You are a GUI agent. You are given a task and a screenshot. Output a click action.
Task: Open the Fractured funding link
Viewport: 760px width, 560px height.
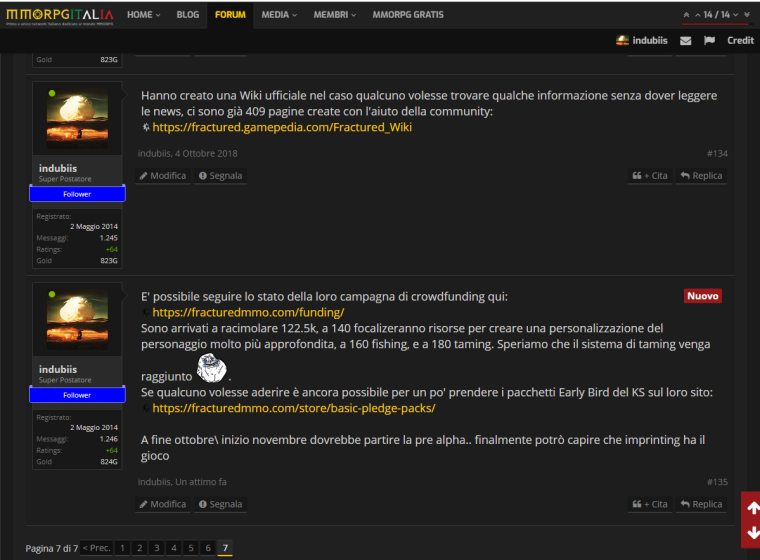pyautogui.click(x=248, y=312)
